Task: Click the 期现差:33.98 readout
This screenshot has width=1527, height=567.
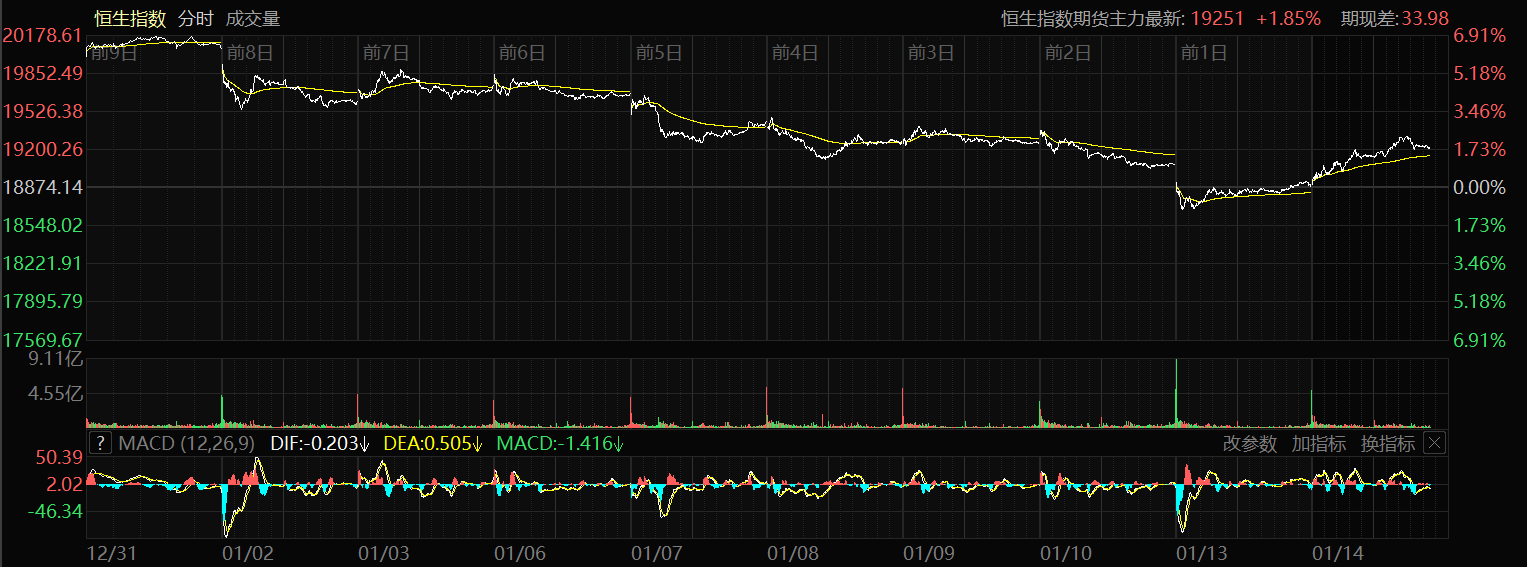Action: [x=1395, y=18]
